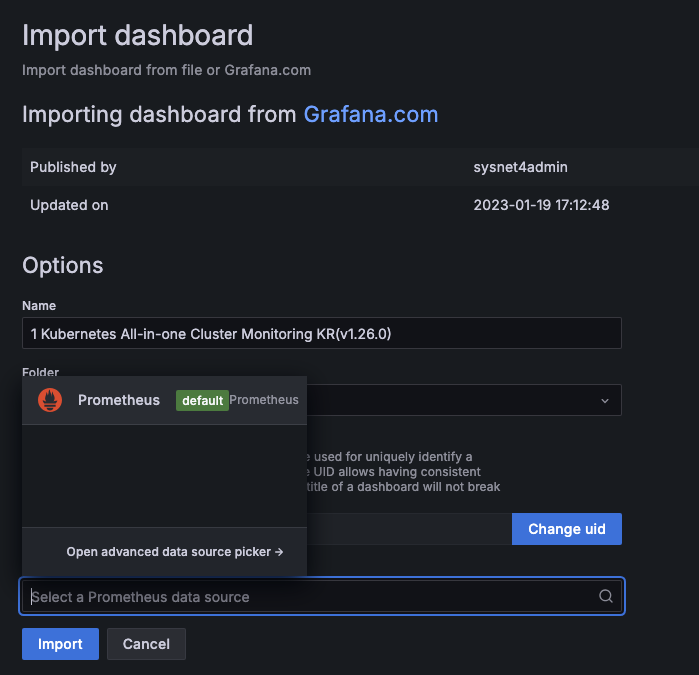Viewport: 699px width, 675px height.
Task: Click the green default badge
Action: tap(202, 400)
